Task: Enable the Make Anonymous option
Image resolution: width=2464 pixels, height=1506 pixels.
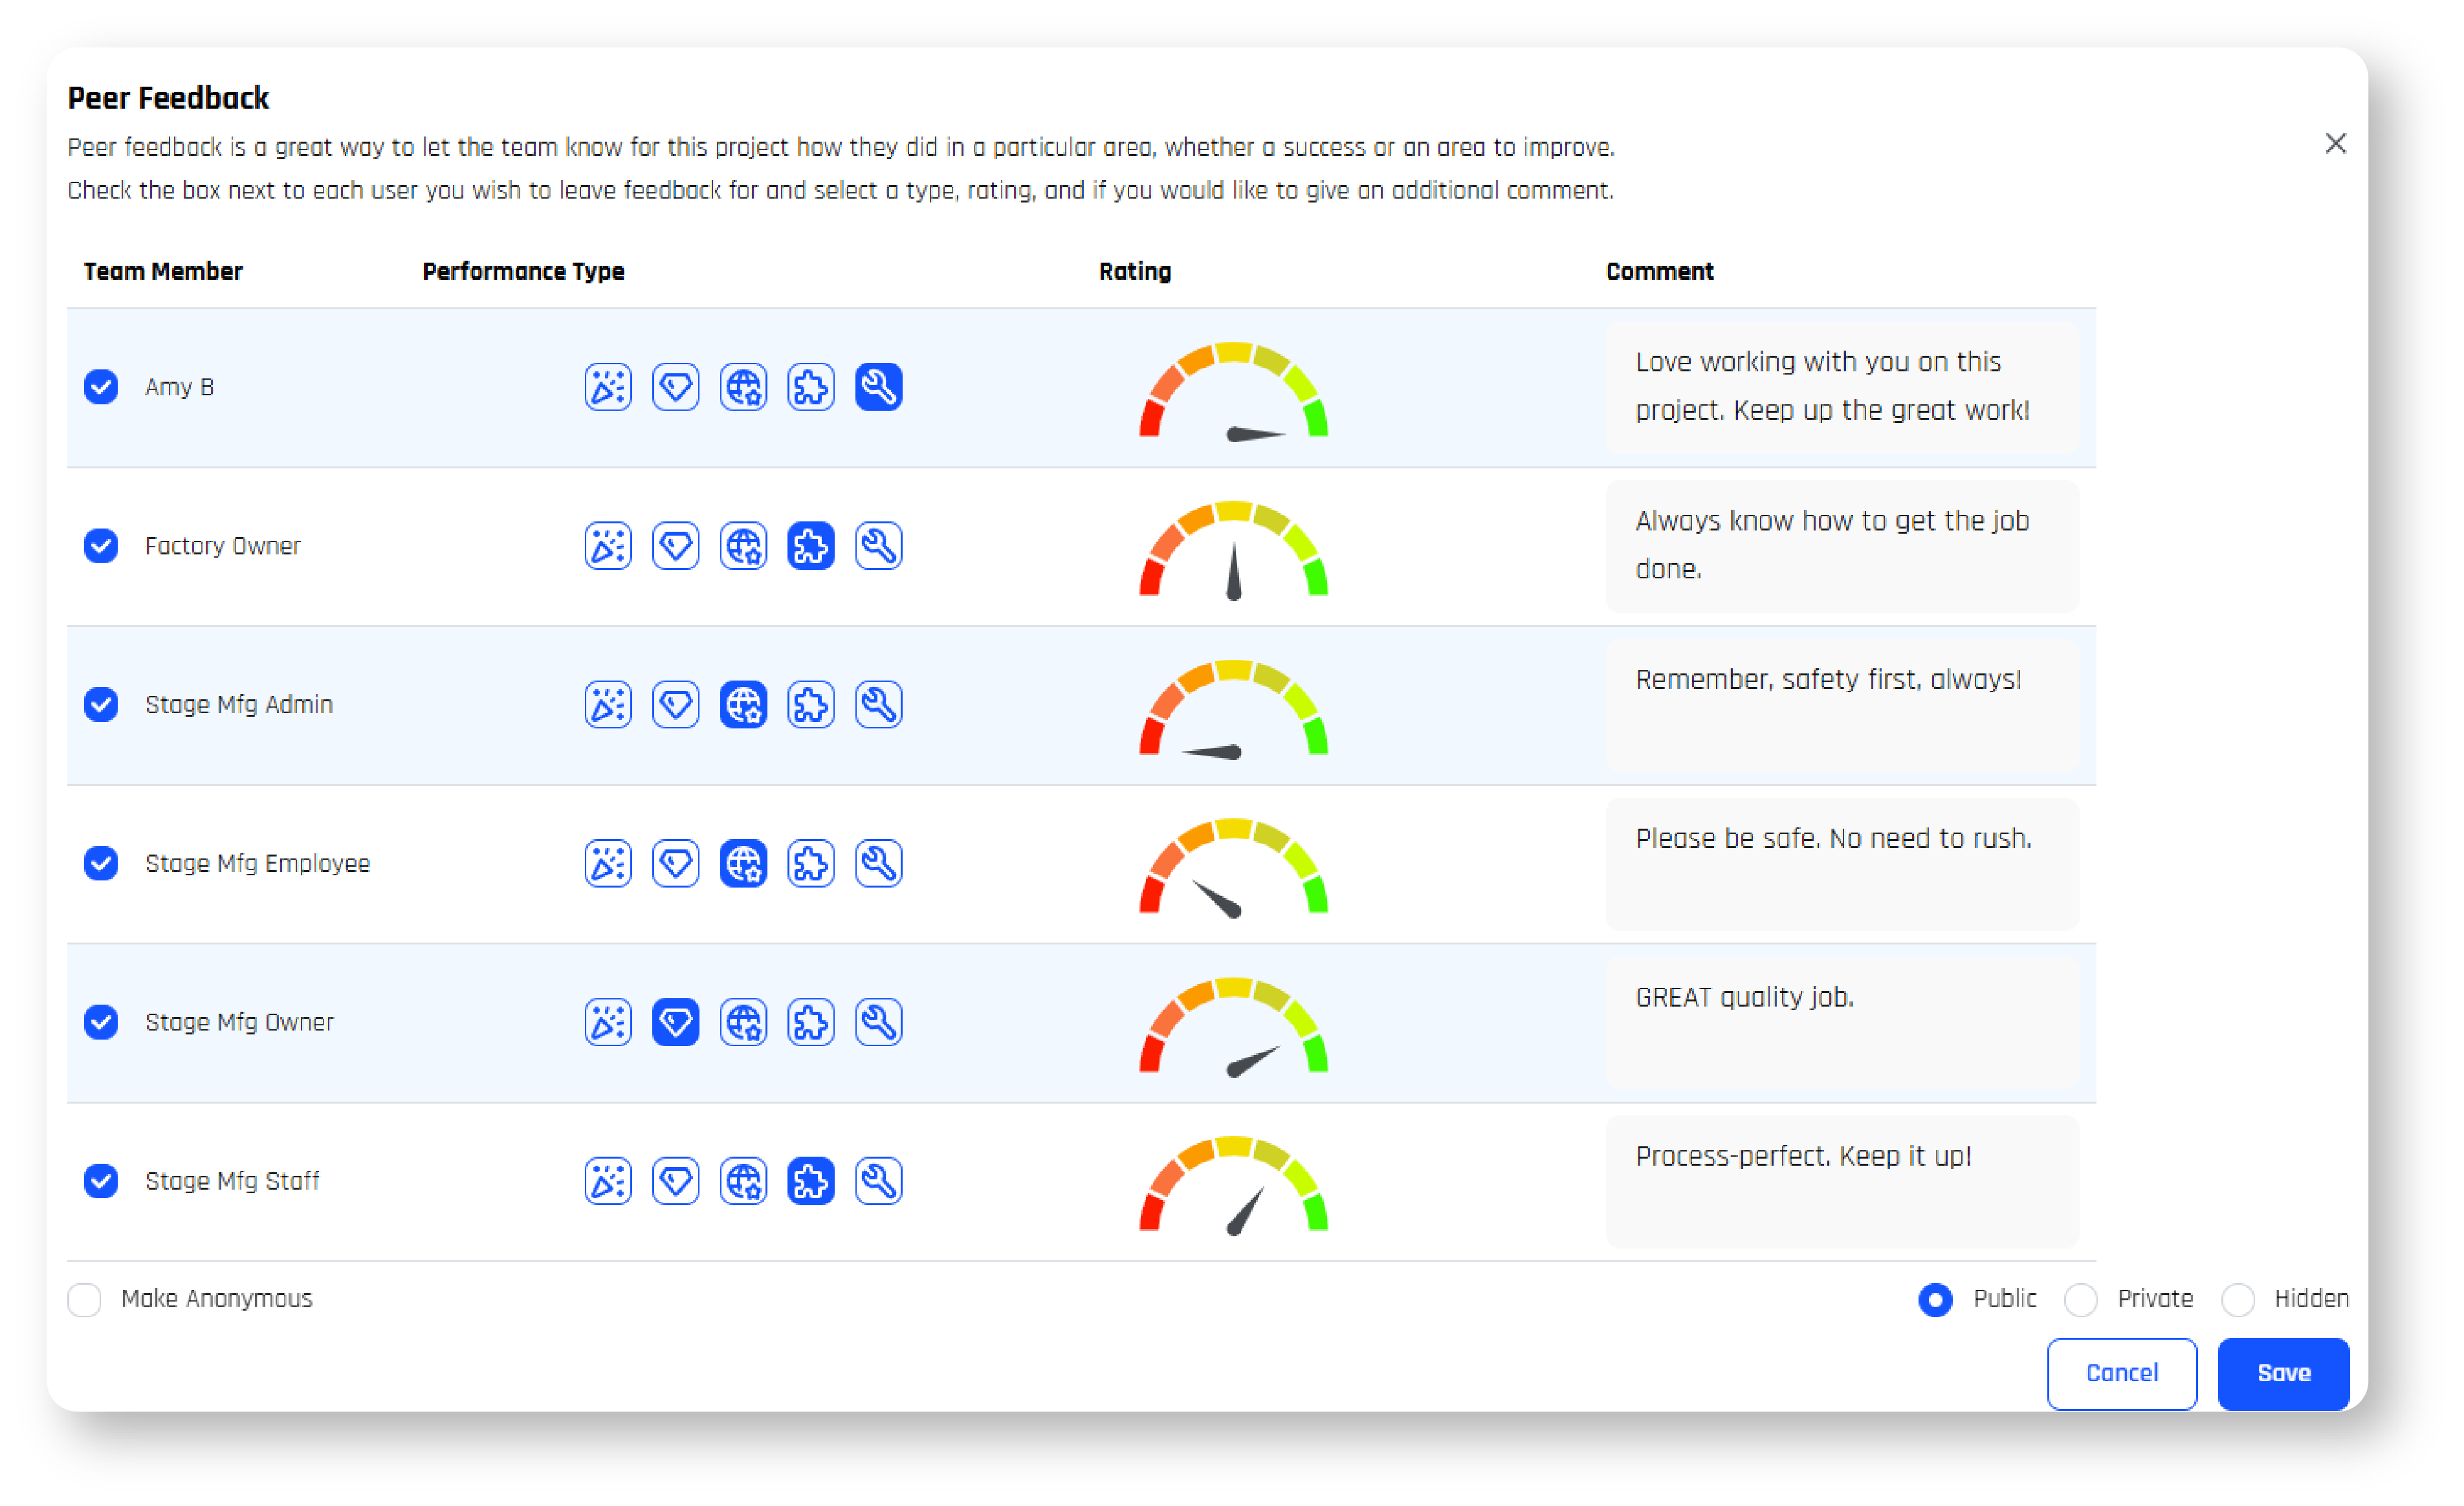Action: (x=85, y=1300)
